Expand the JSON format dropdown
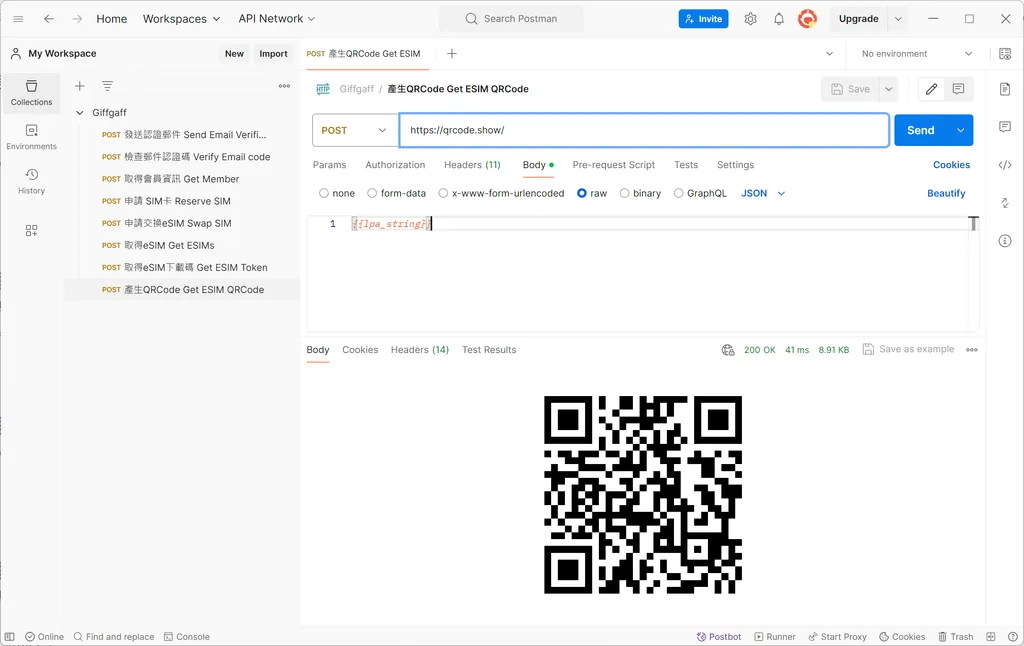1024x646 pixels. tap(763, 193)
